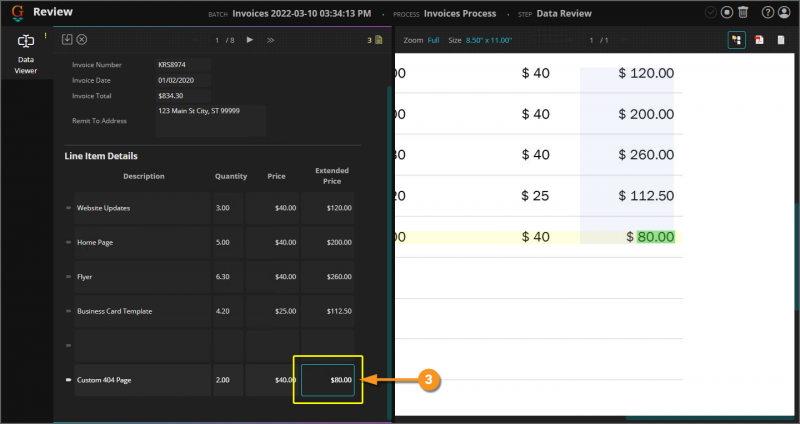800x424 pixels.
Task: Click the $ 25 price in document image
Action: click(535, 196)
